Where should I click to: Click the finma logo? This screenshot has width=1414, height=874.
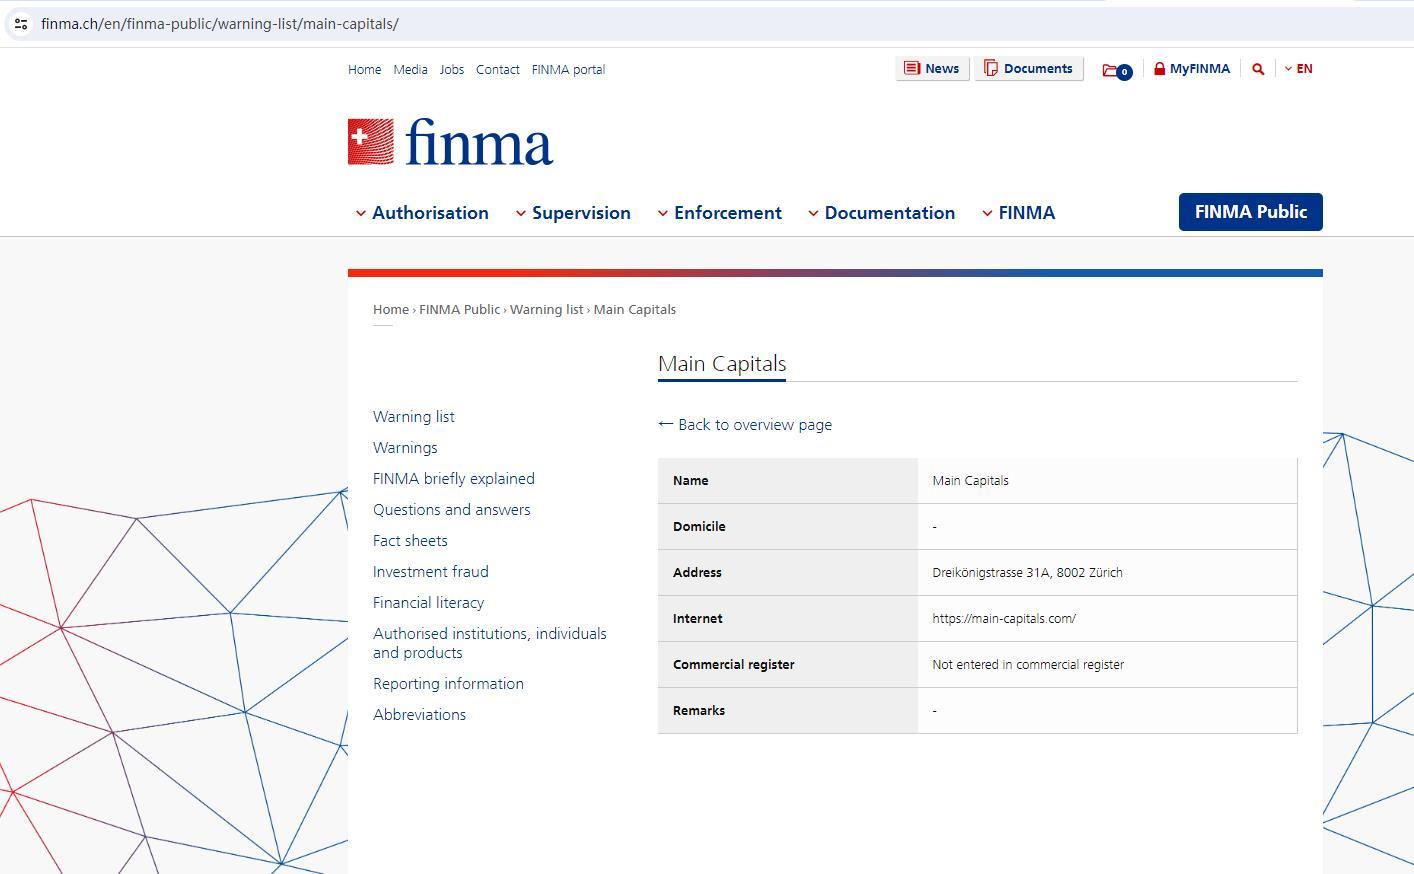(x=450, y=142)
